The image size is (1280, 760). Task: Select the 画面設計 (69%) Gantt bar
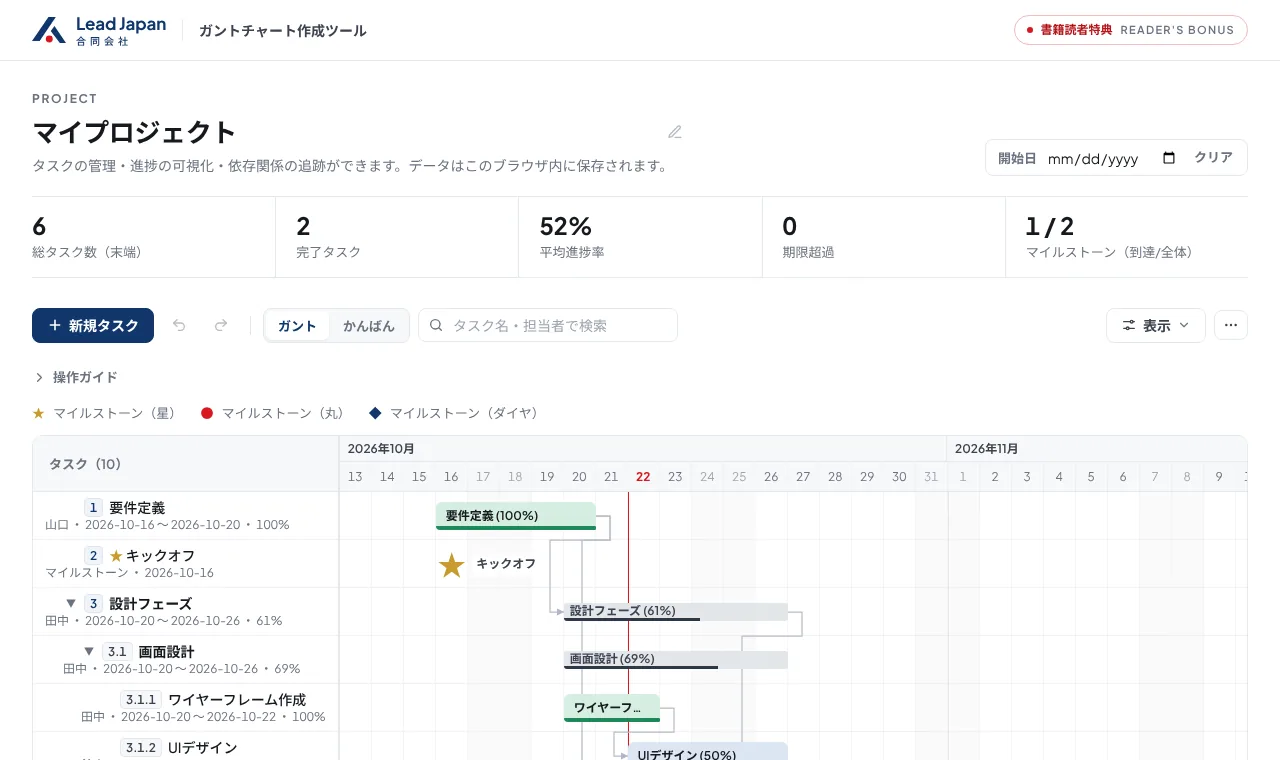click(676, 659)
